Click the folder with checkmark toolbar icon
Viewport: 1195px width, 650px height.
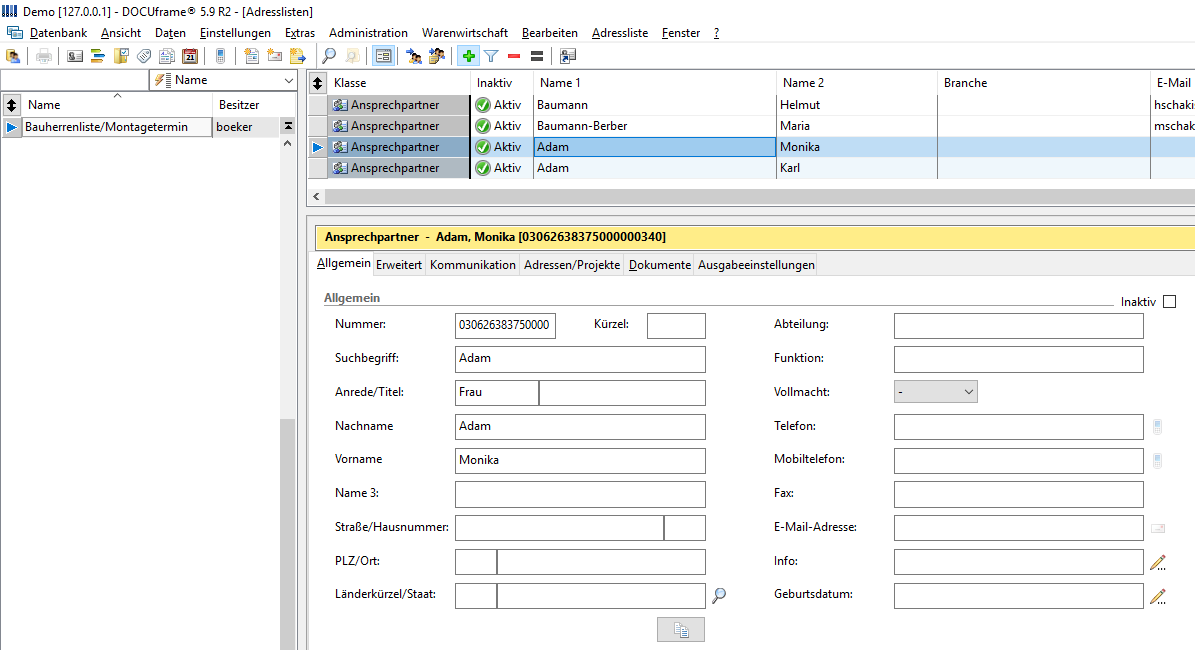tap(120, 56)
